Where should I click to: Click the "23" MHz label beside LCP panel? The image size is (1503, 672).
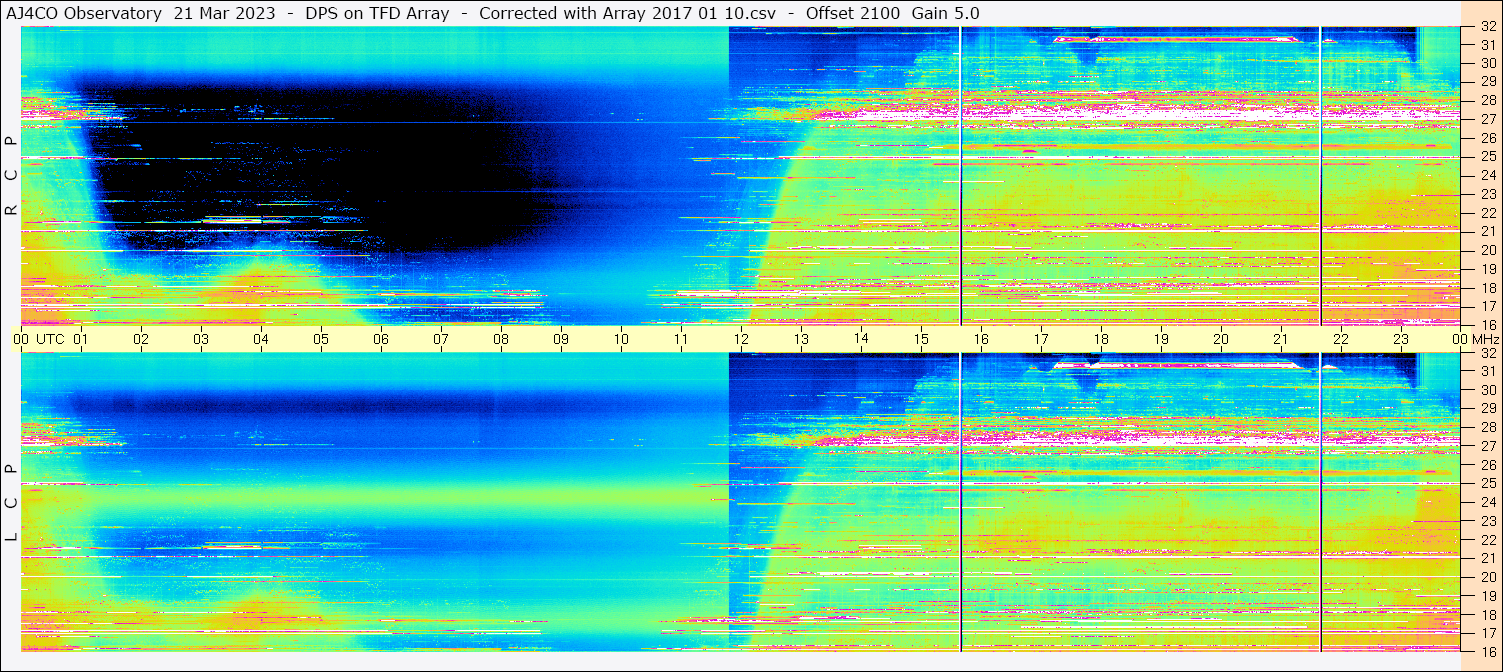tap(1487, 521)
